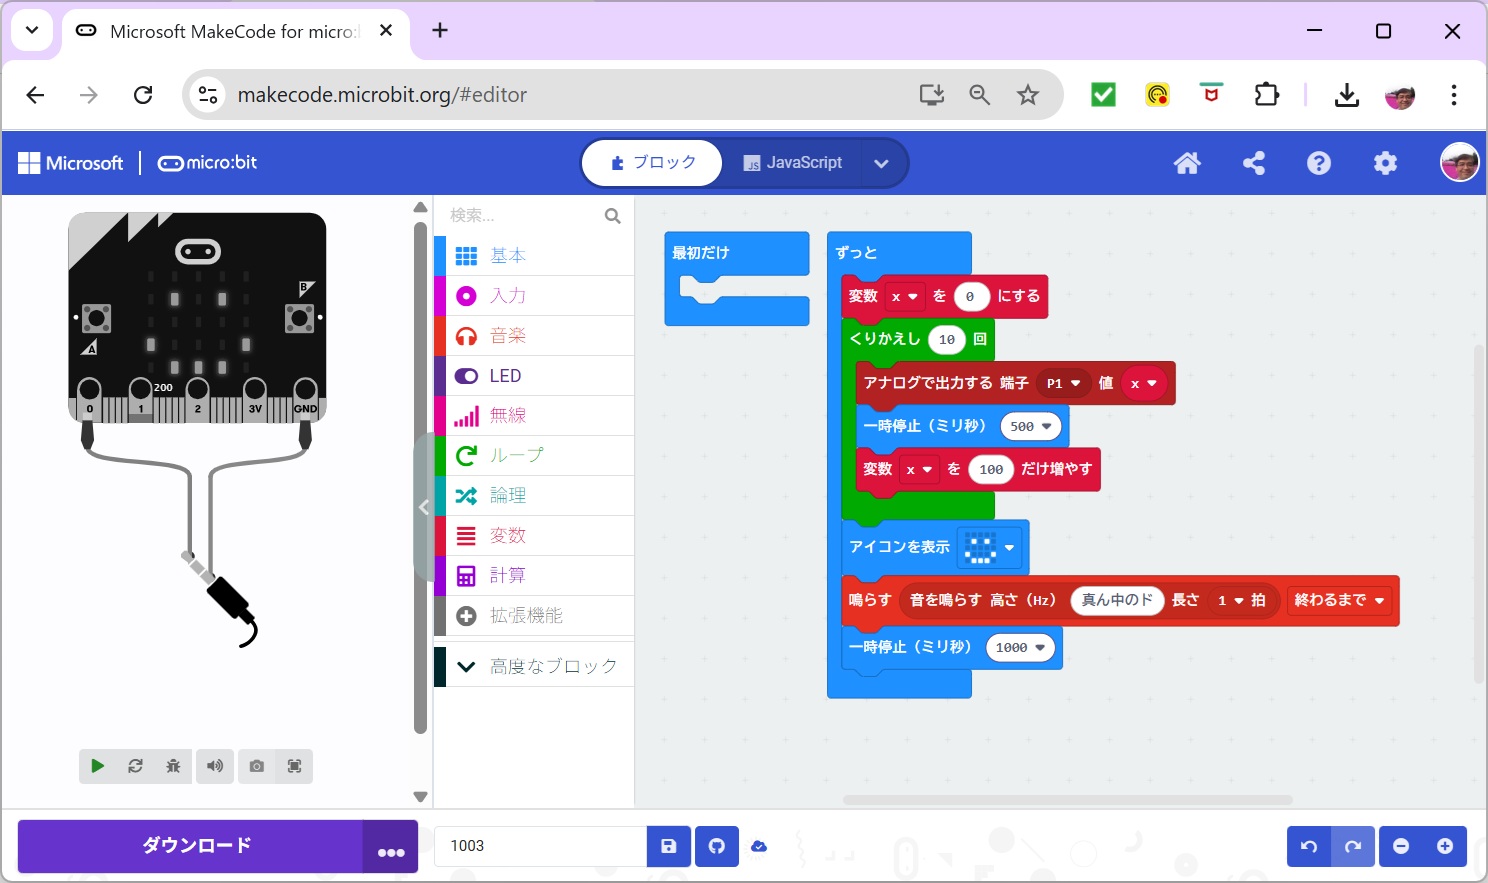Click the GitHub repository button
1488x883 pixels.
(x=717, y=846)
